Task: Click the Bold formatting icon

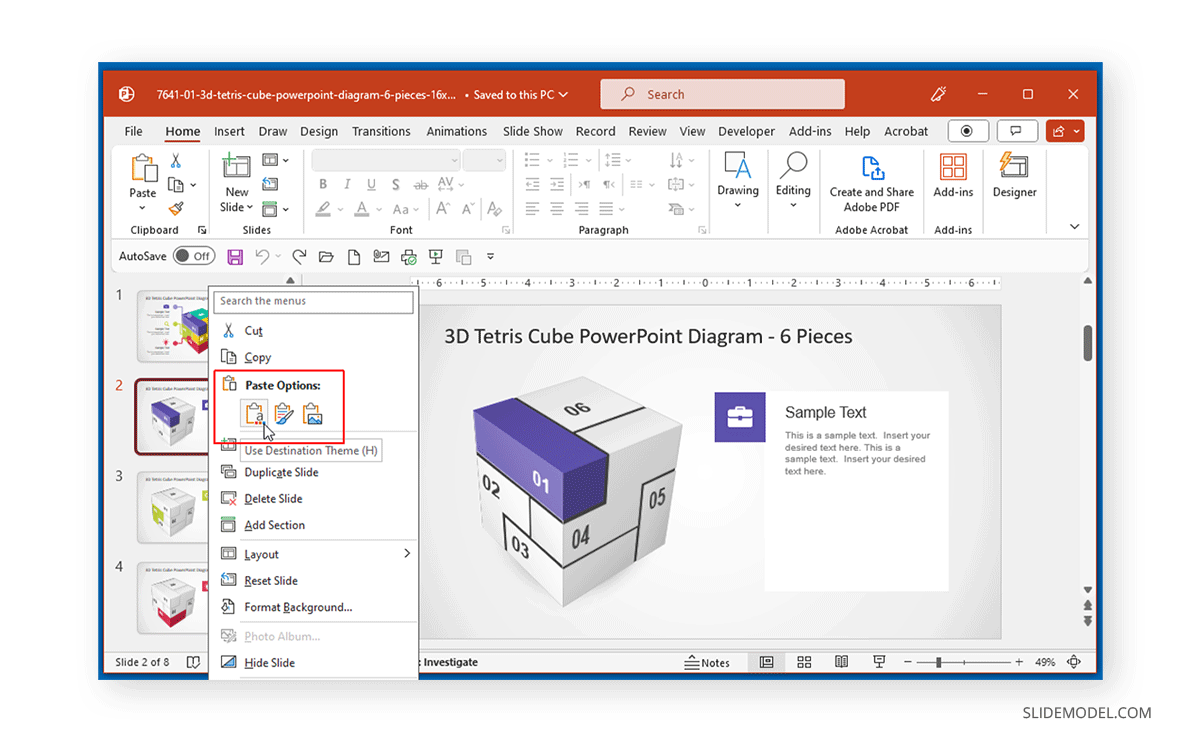Action: point(323,185)
